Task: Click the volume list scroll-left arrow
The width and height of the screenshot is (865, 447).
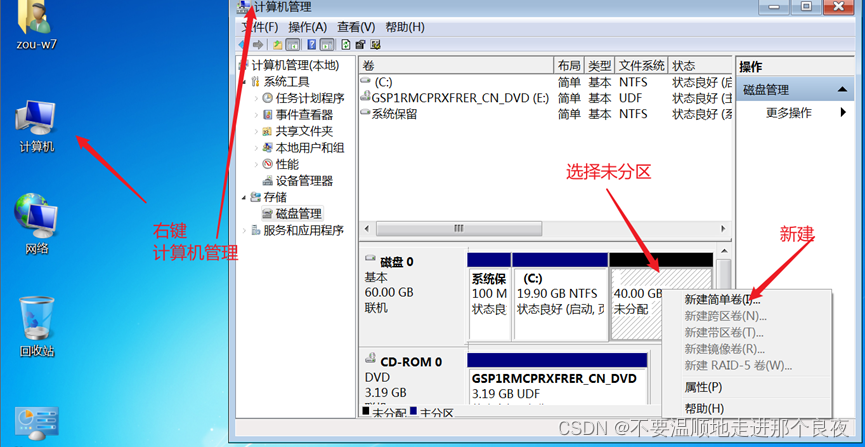Action: coord(366,228)
